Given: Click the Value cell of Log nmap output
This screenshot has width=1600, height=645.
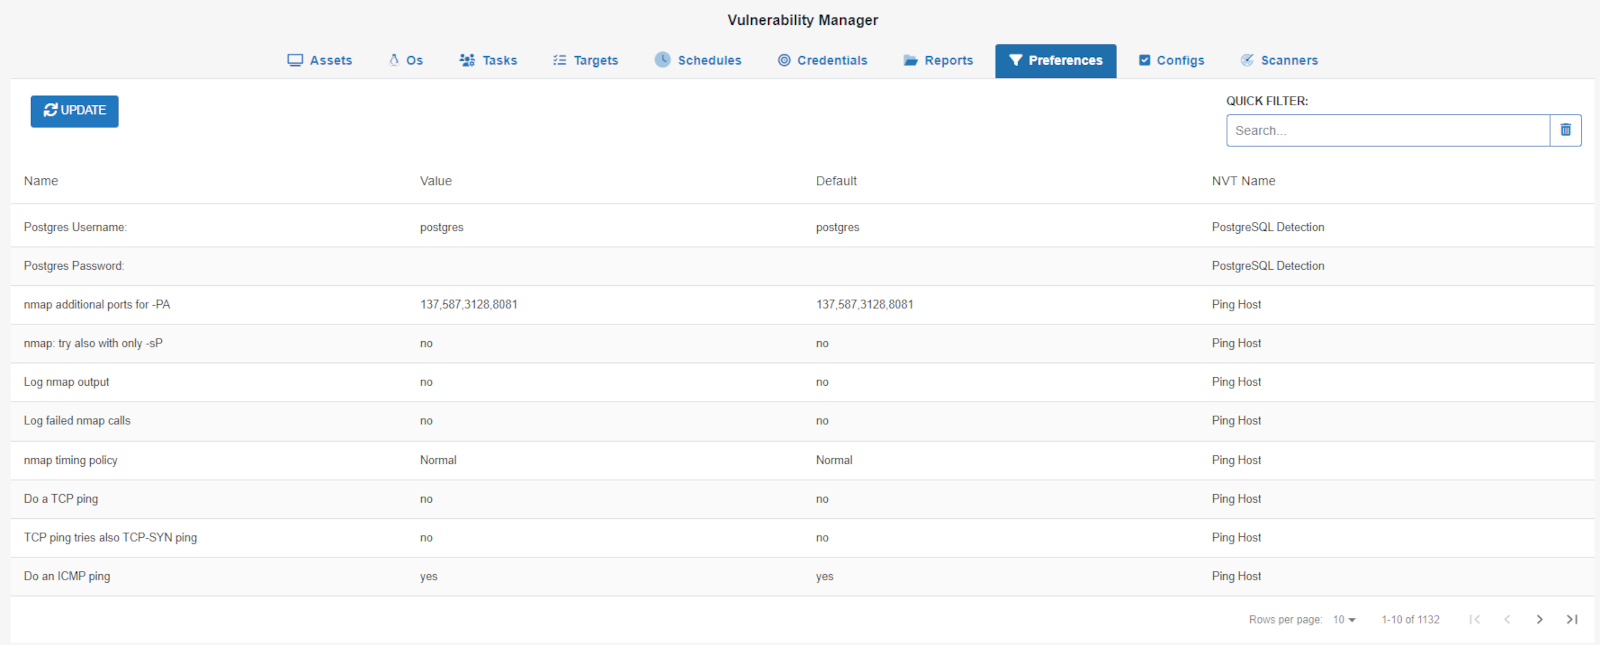Looking at the screenshot, I should pyautogui.click(x=426, y=382).
